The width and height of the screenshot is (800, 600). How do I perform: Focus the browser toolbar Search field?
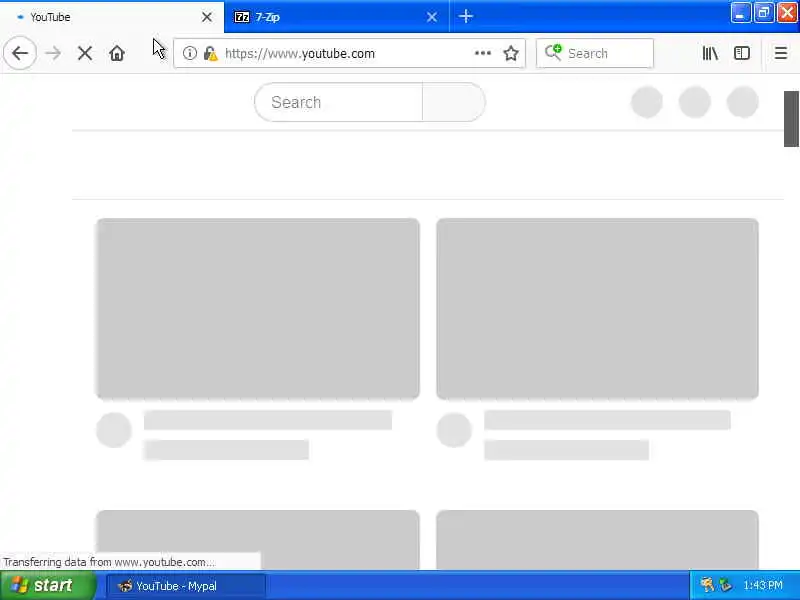595,53
